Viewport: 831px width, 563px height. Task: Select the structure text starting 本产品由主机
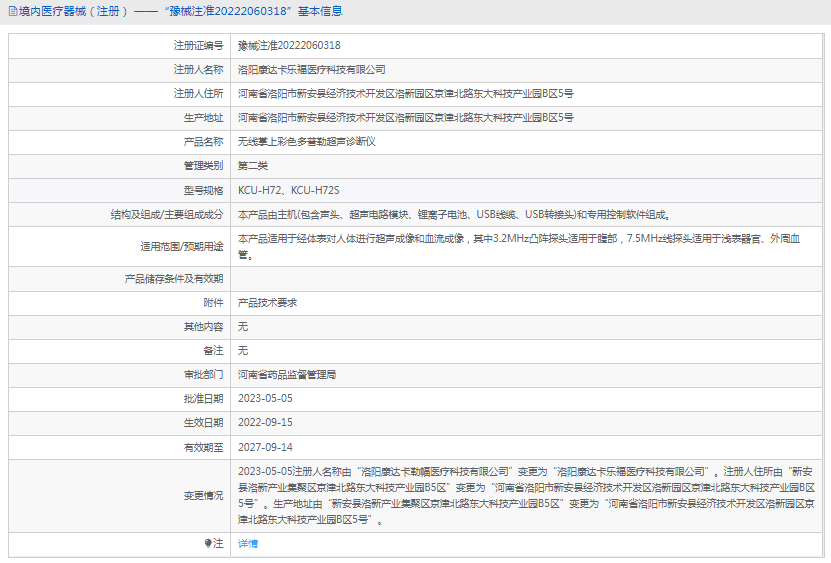[454, 215]
